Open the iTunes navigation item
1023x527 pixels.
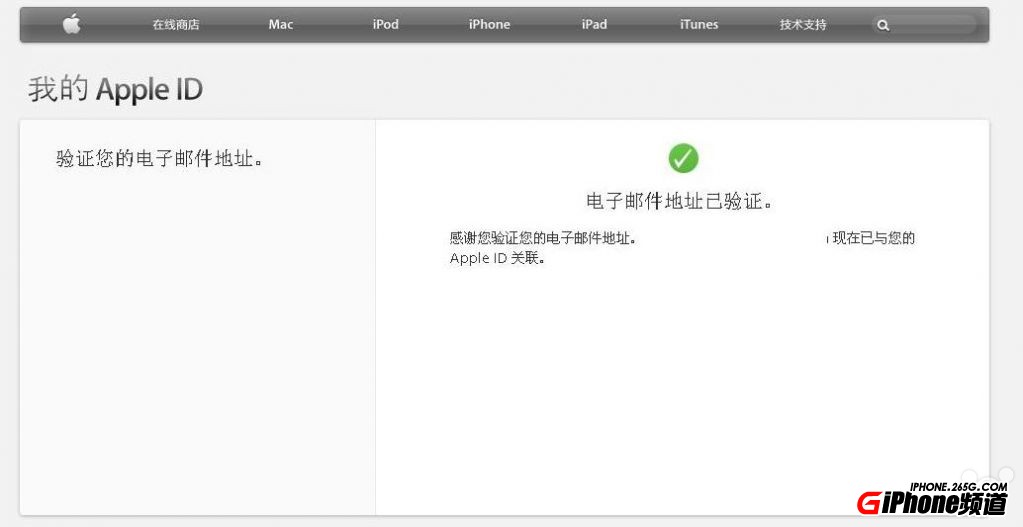(x=699, y=25)
